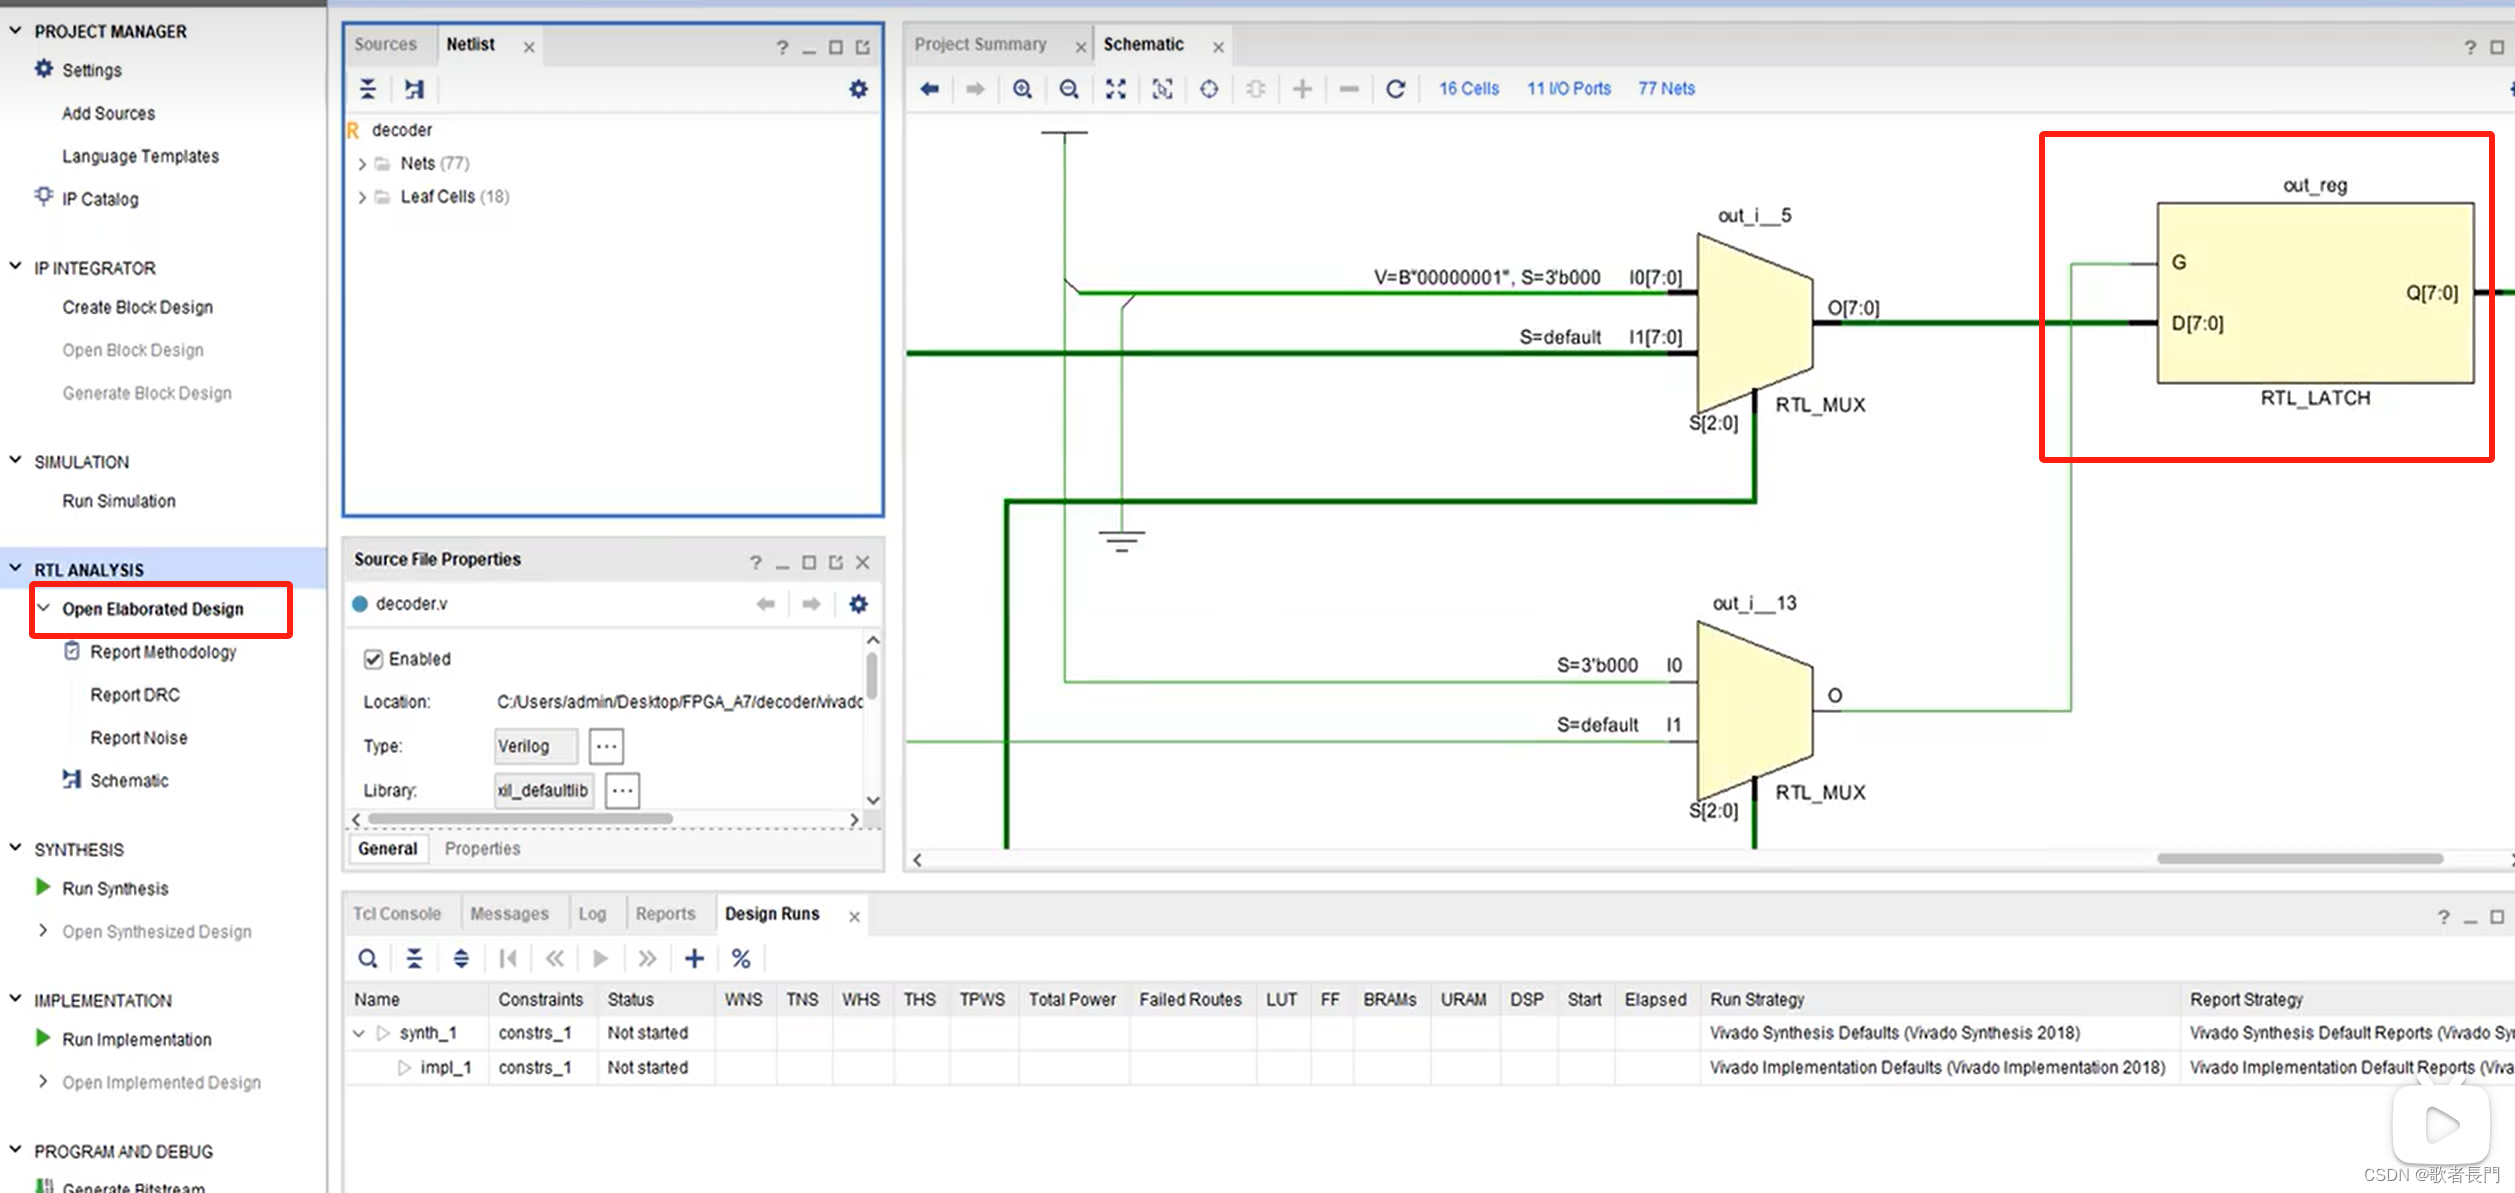Click the zoom fit schematic icon
The image size is (2515, 1193).
(x=1115, y=89)
